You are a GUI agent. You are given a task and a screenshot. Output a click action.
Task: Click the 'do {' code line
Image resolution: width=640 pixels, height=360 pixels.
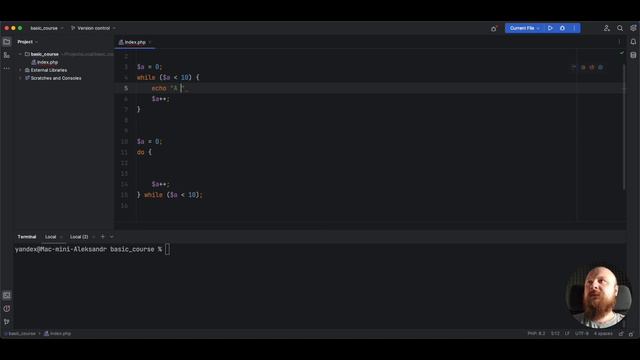point(144,152)
